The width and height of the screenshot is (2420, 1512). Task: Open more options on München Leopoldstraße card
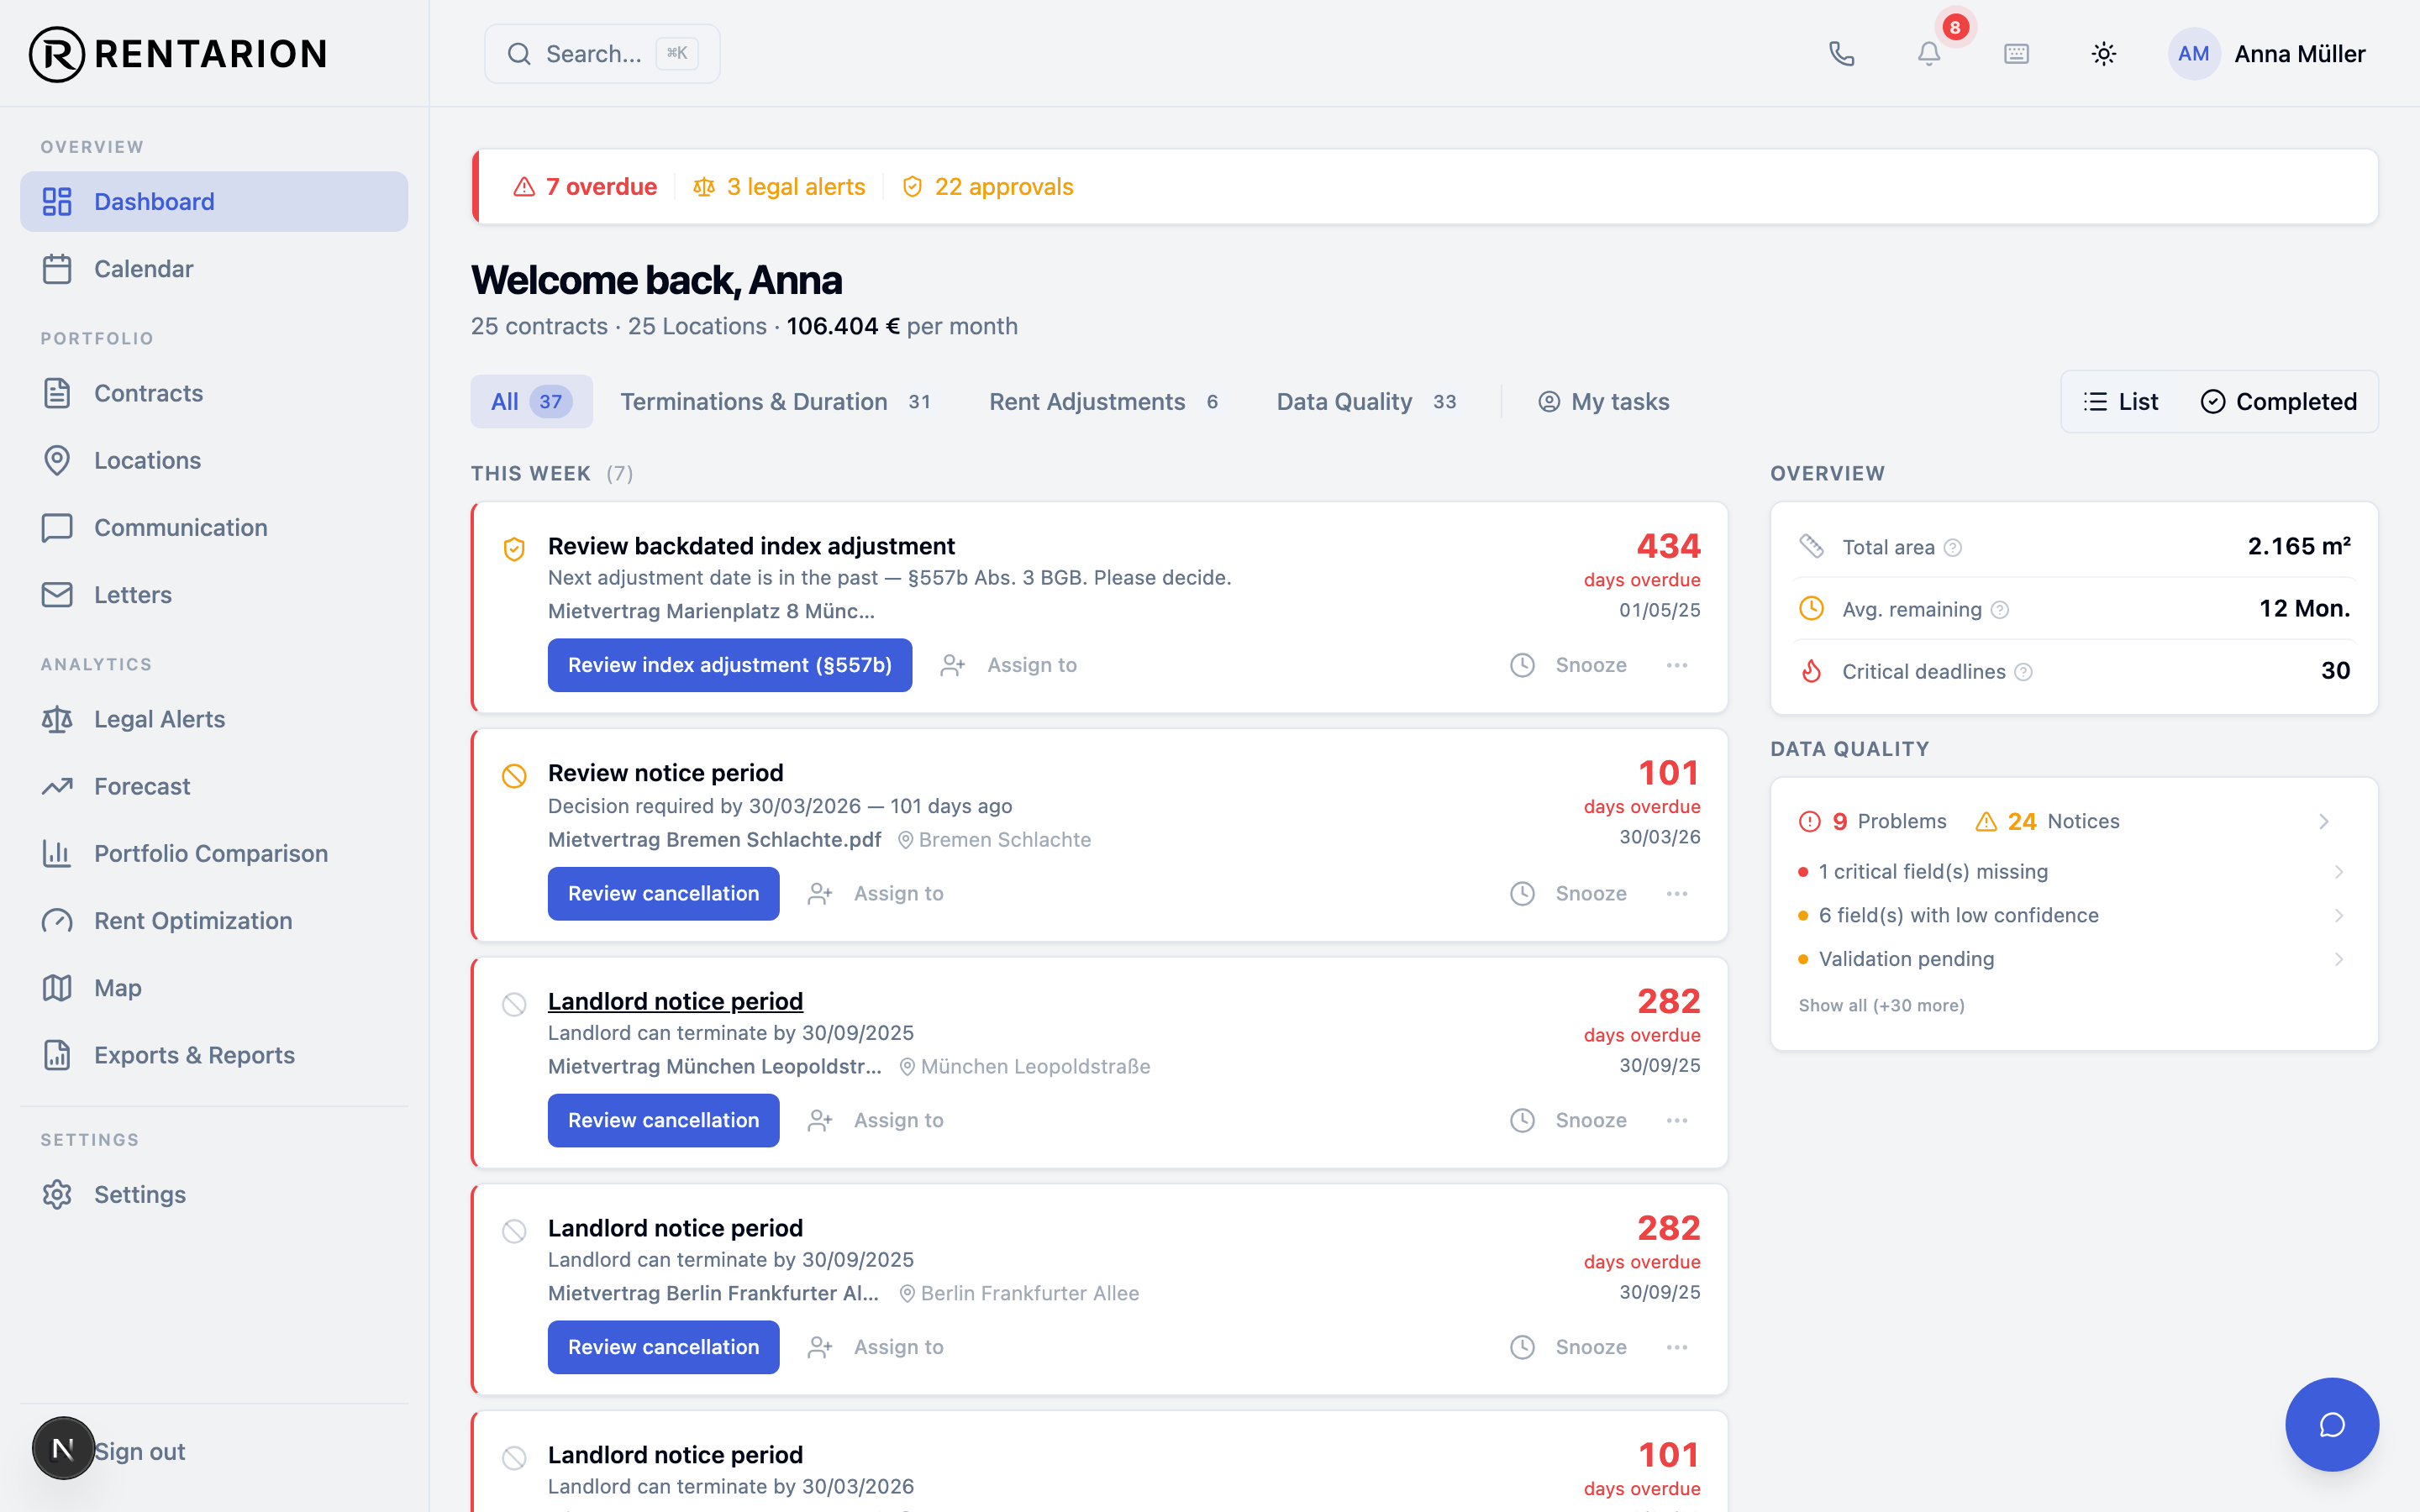click(x=1677, y=1120)
